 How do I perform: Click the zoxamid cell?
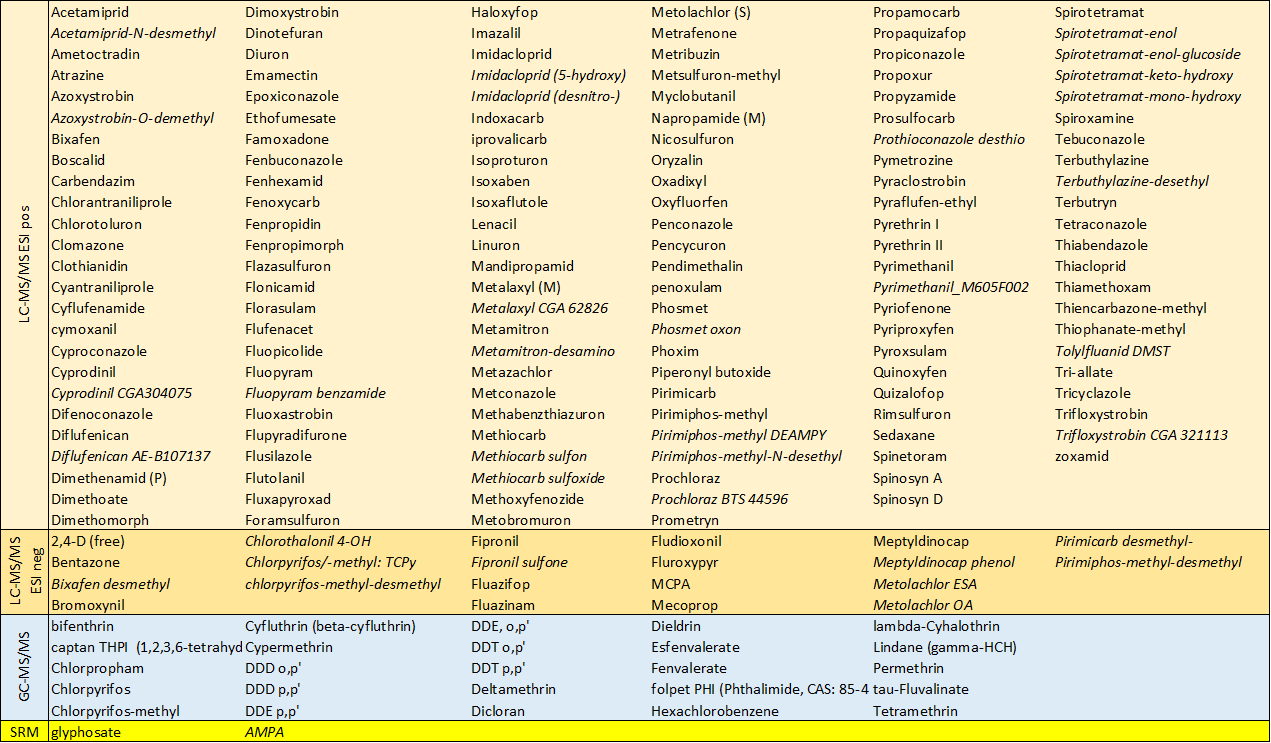pyautogui.click(x=1081, y=456)
